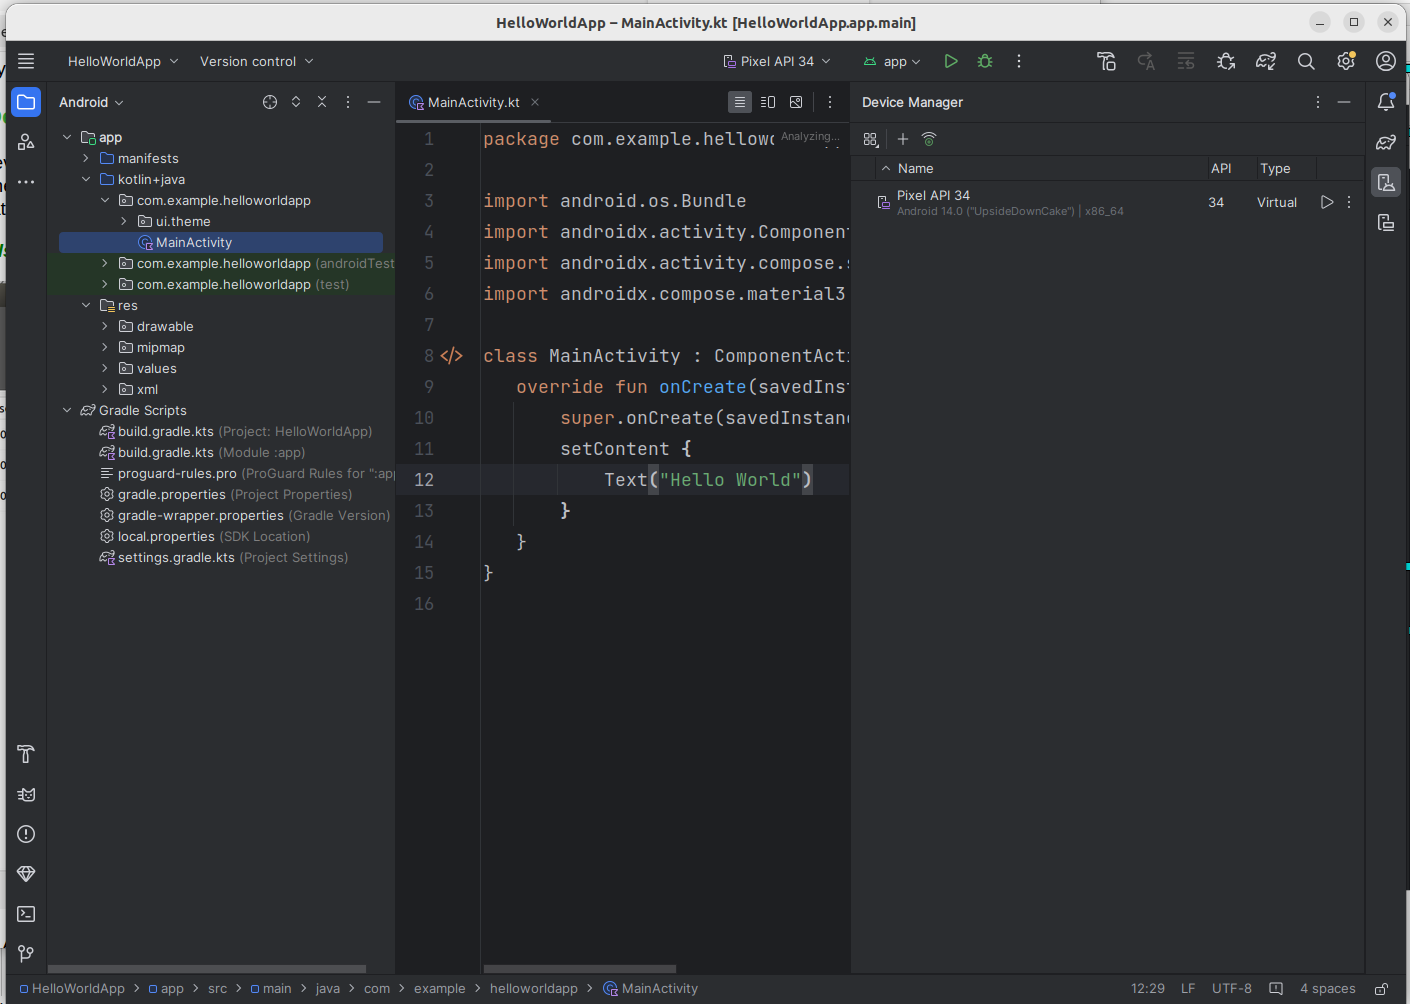Open the App Quality Insights diamond icon
This screenshot has height=1004, width=1410.
pos(26,874)
